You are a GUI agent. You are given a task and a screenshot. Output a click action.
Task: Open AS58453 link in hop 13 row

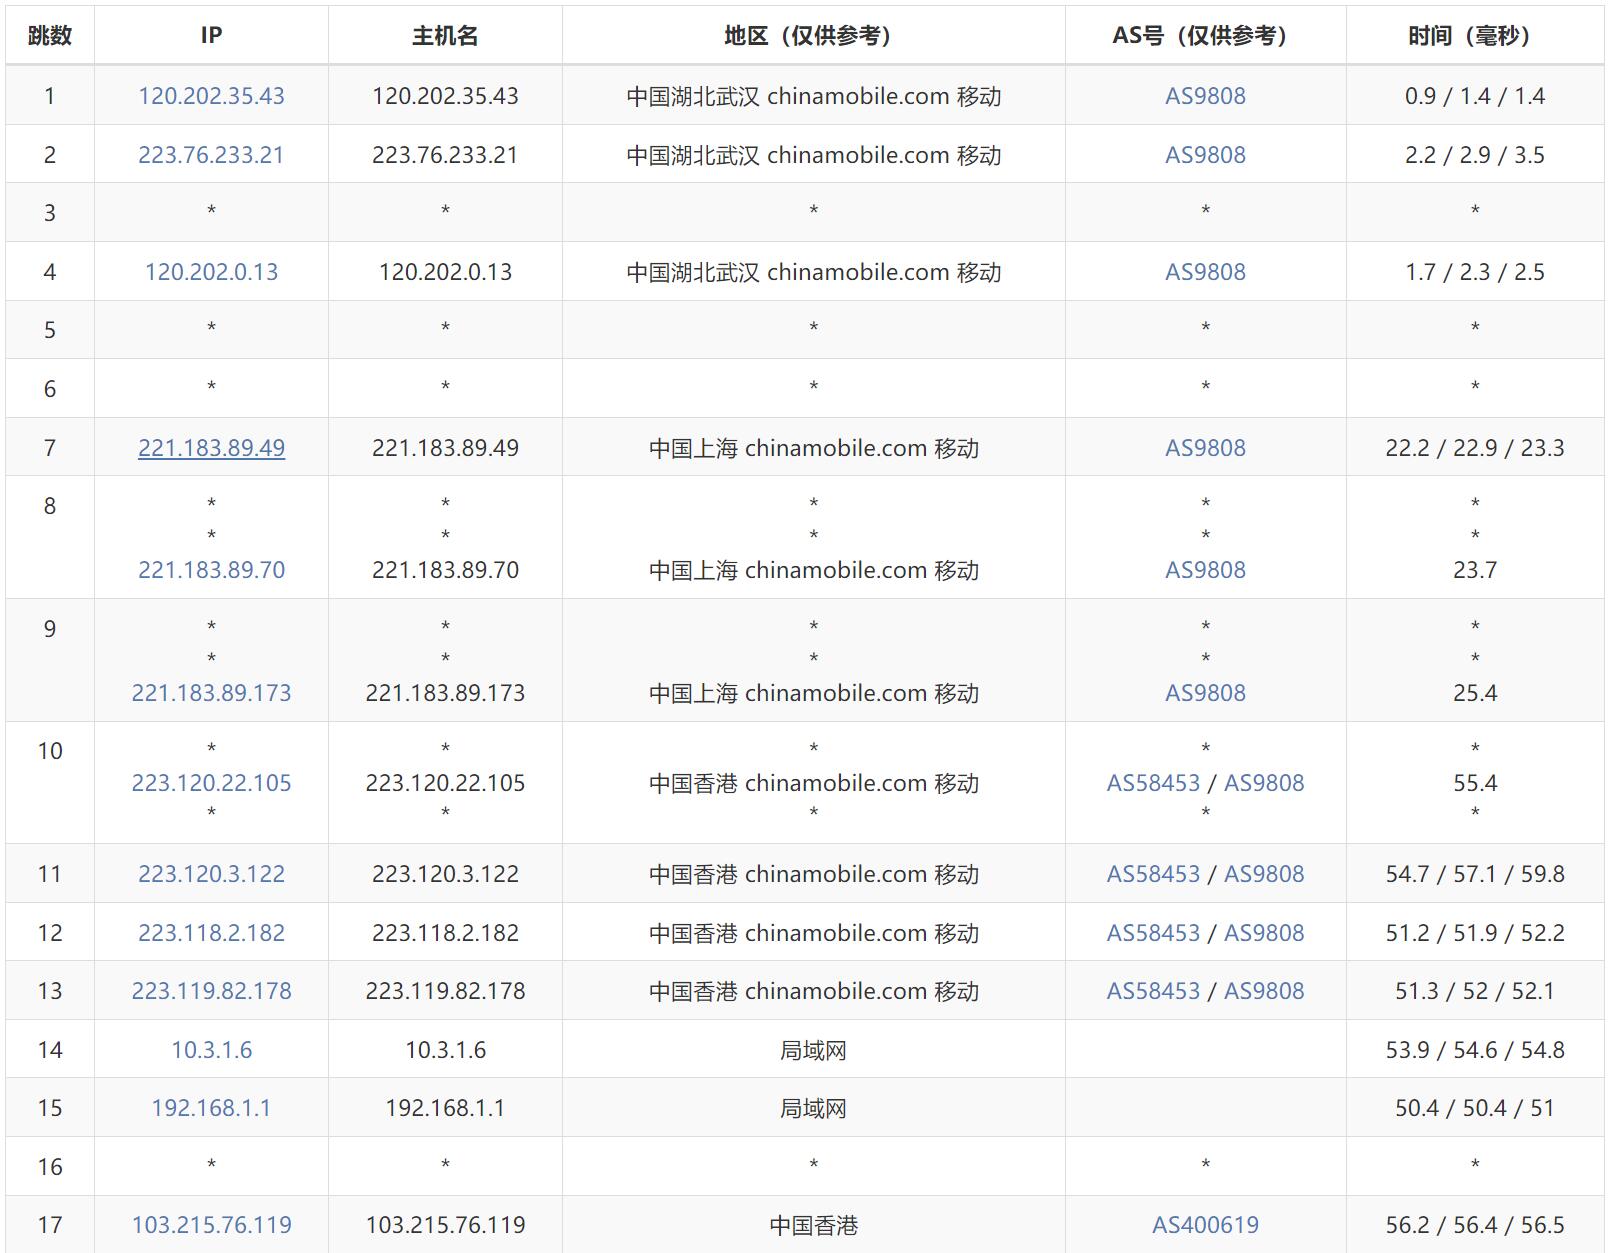1153,991
